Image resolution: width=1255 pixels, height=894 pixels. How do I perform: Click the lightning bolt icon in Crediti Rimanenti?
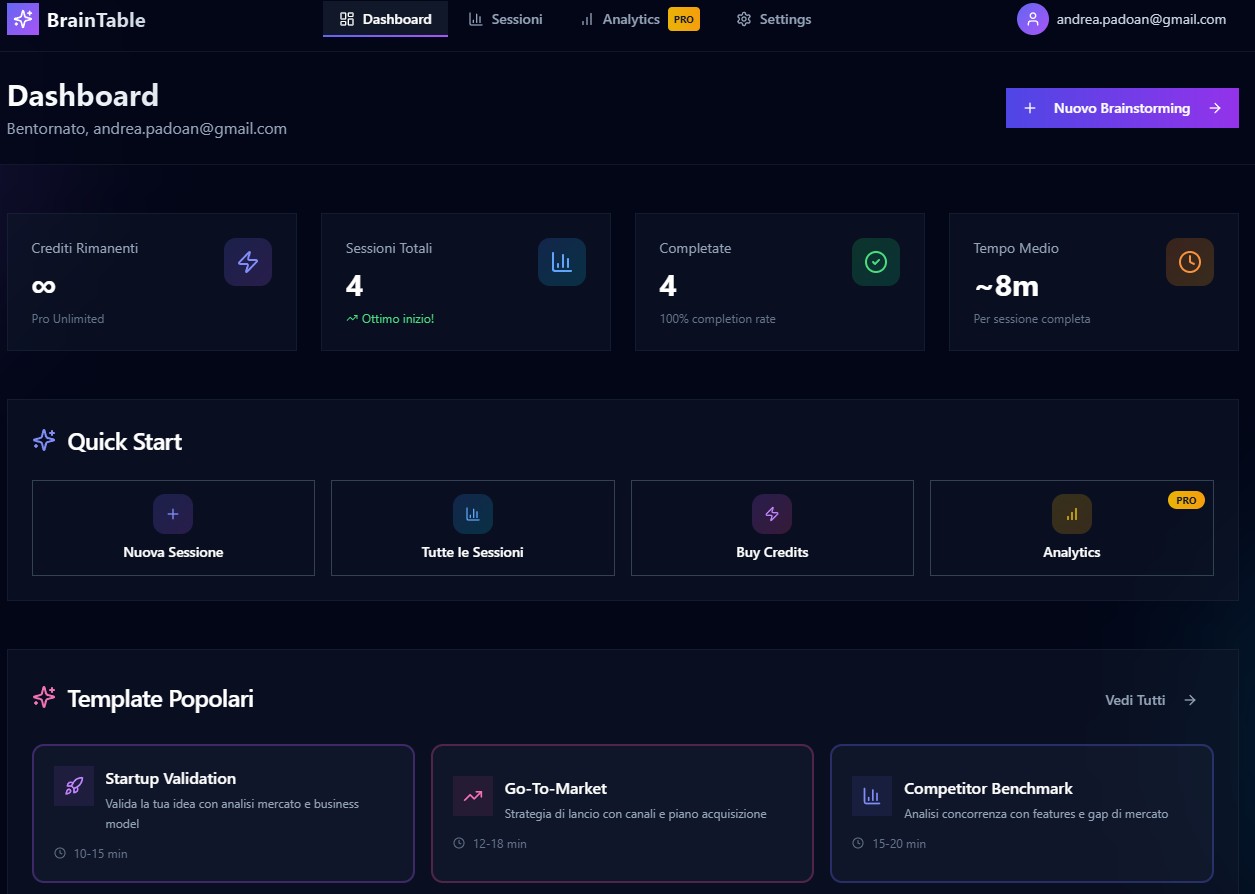pyautogui.click(x=248, y=262)
